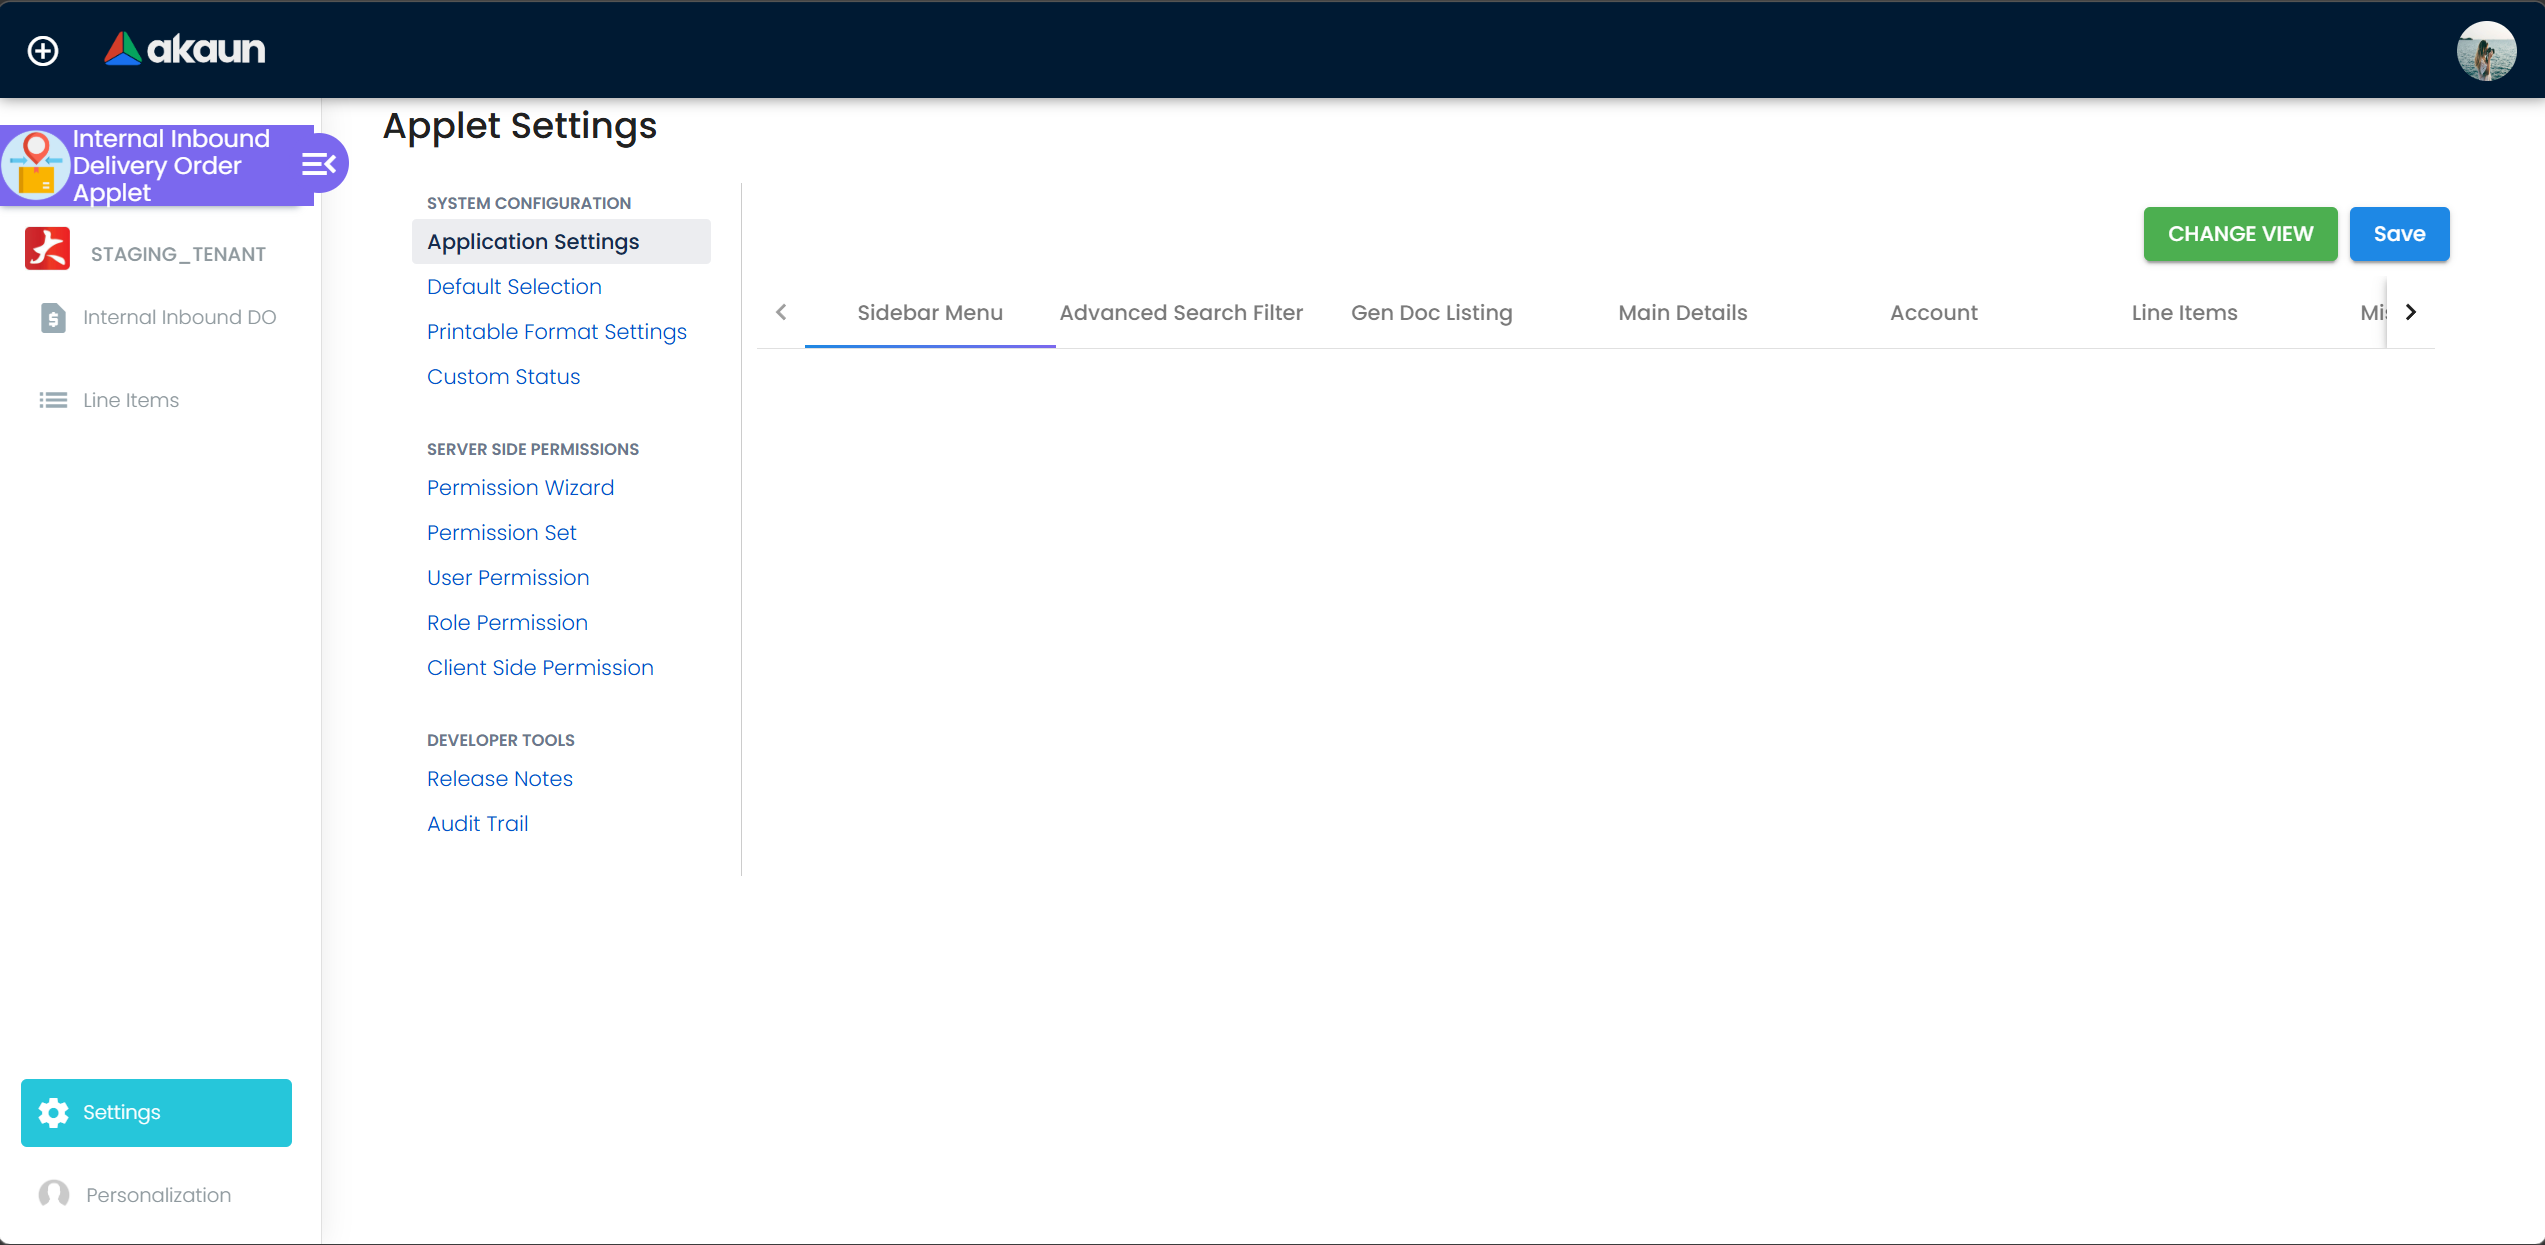The image size is (2545, 1245).
Task: Open the Permission Wizard link
Action: tap(521, 488)
